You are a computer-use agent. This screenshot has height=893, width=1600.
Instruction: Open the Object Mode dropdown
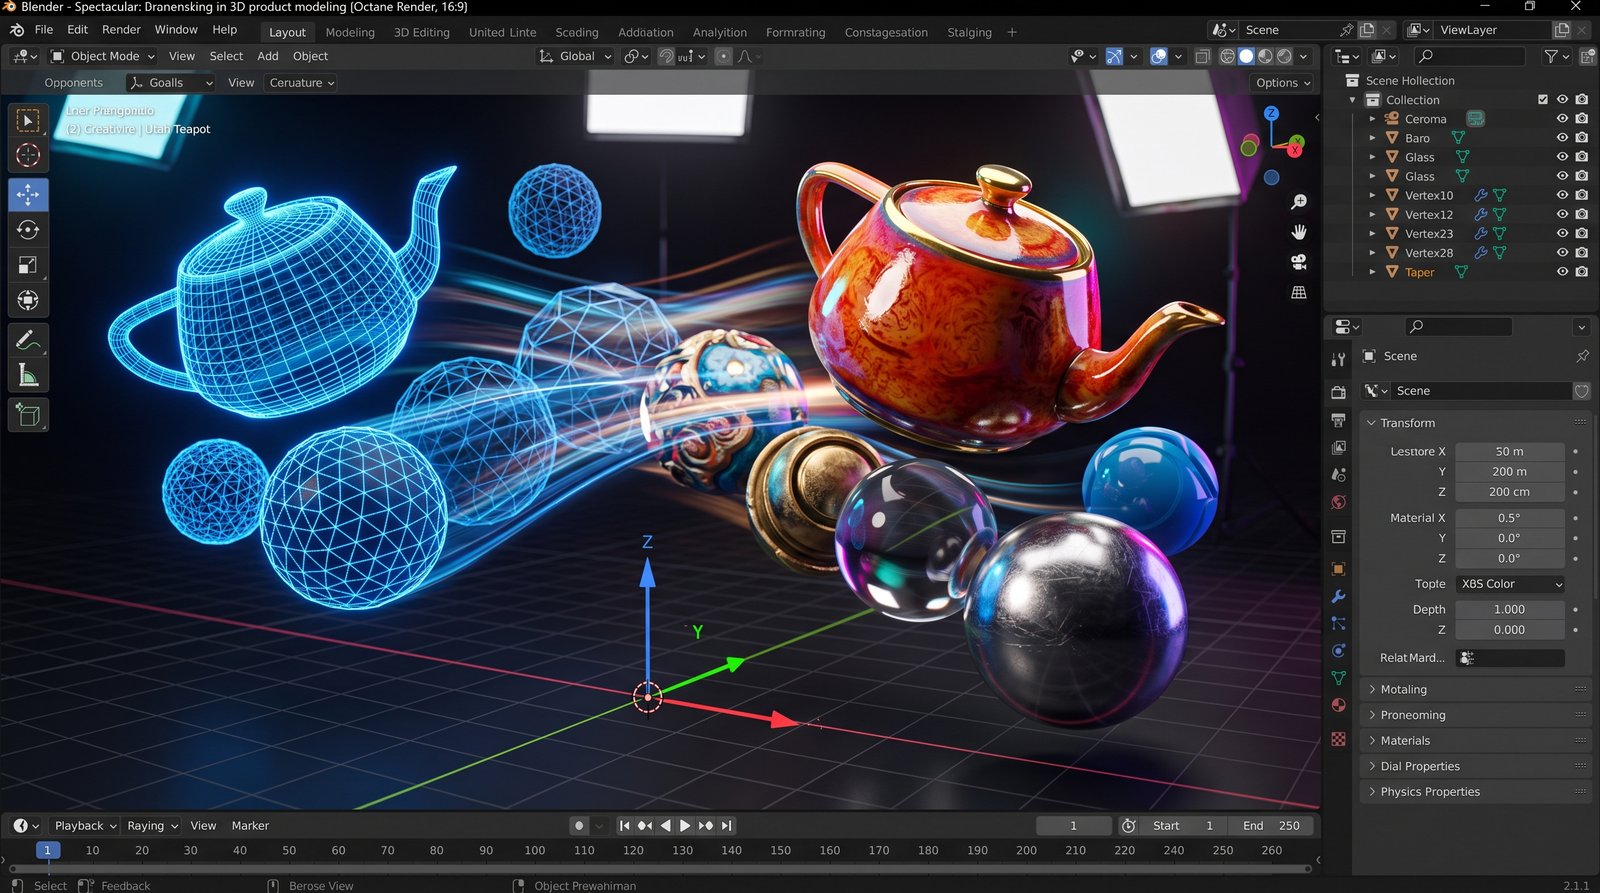pyautogui.click(x=103, y=56)
